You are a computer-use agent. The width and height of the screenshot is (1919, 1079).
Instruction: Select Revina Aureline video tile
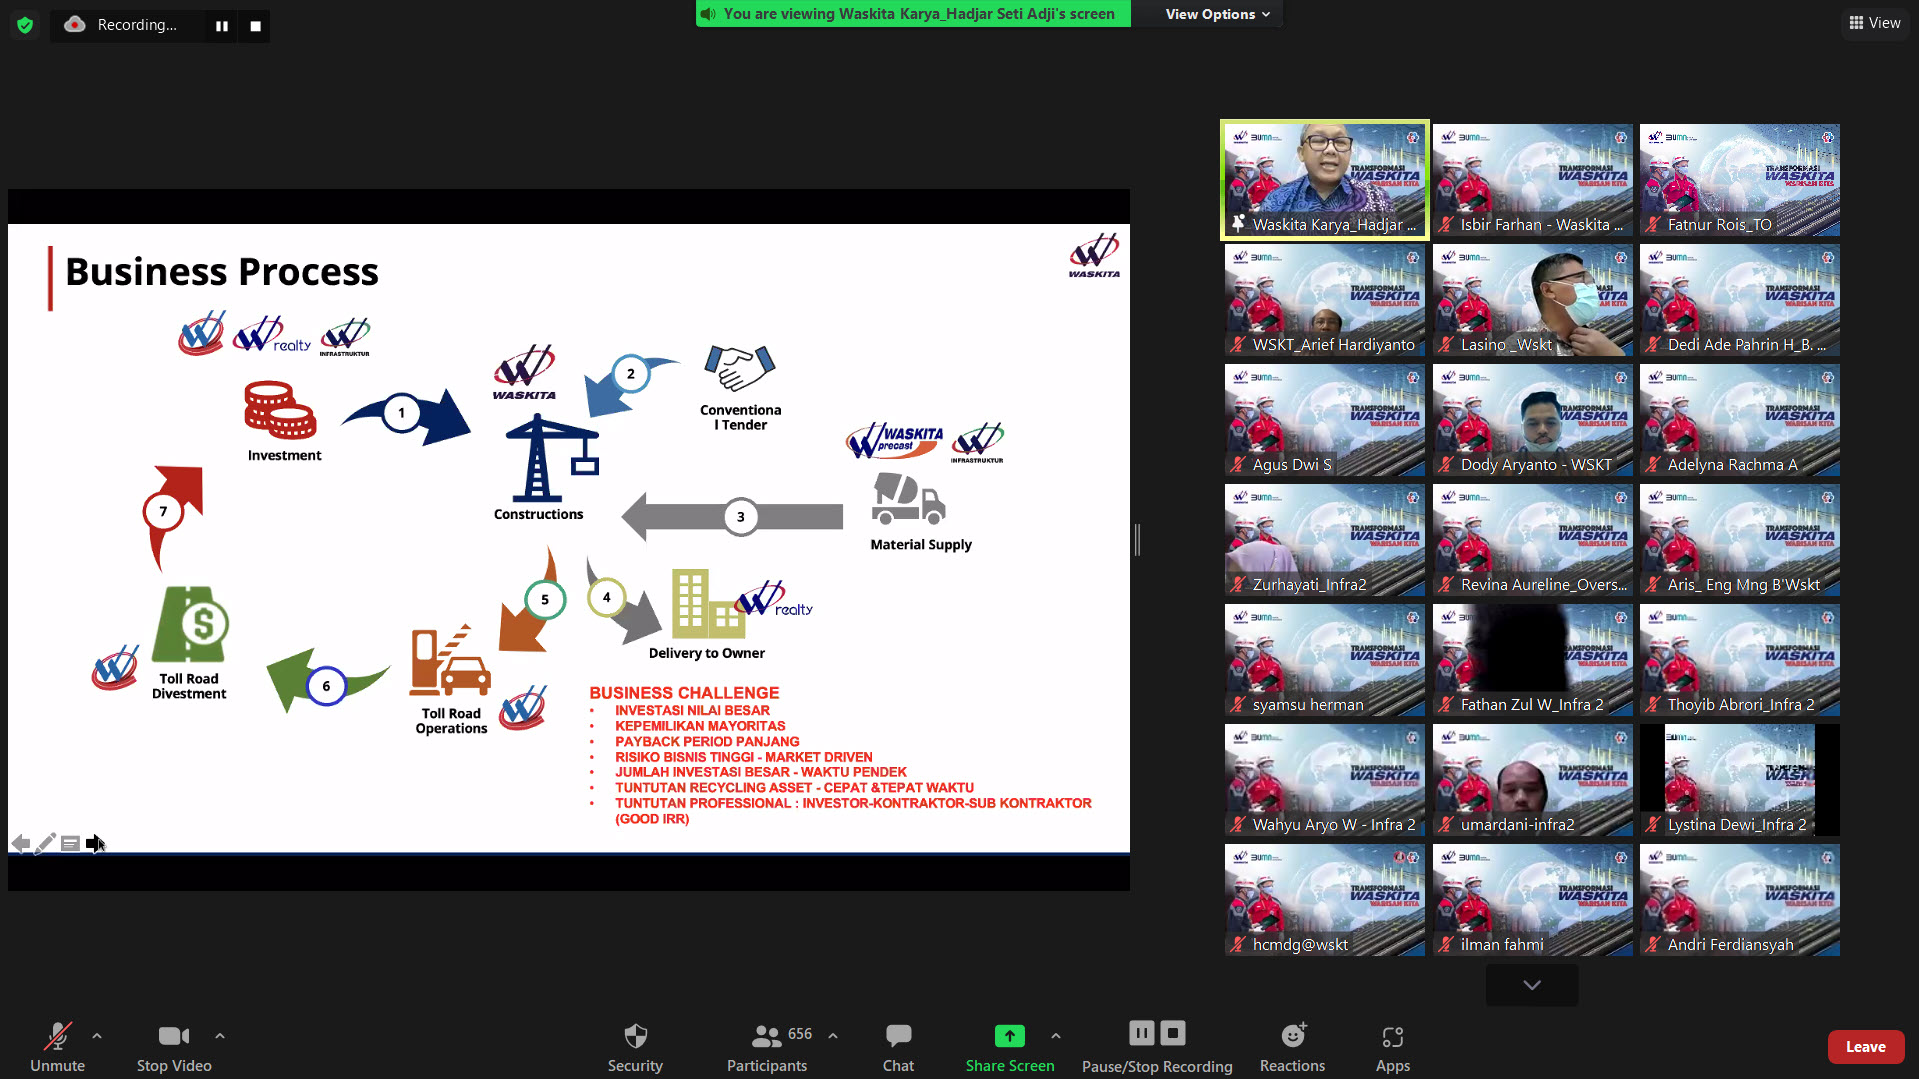coord(1532,540)
